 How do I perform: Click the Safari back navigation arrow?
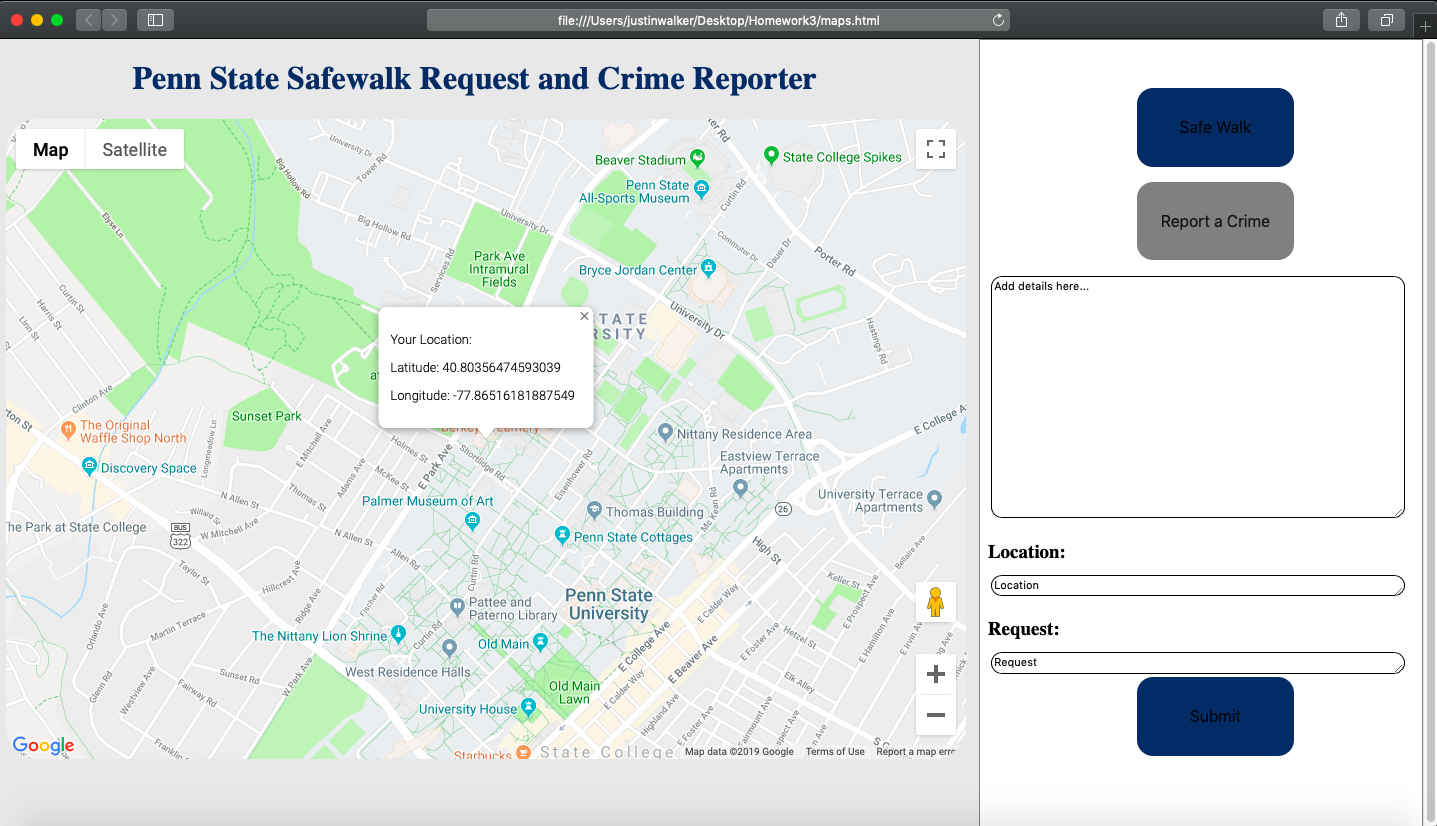(88, 20)
